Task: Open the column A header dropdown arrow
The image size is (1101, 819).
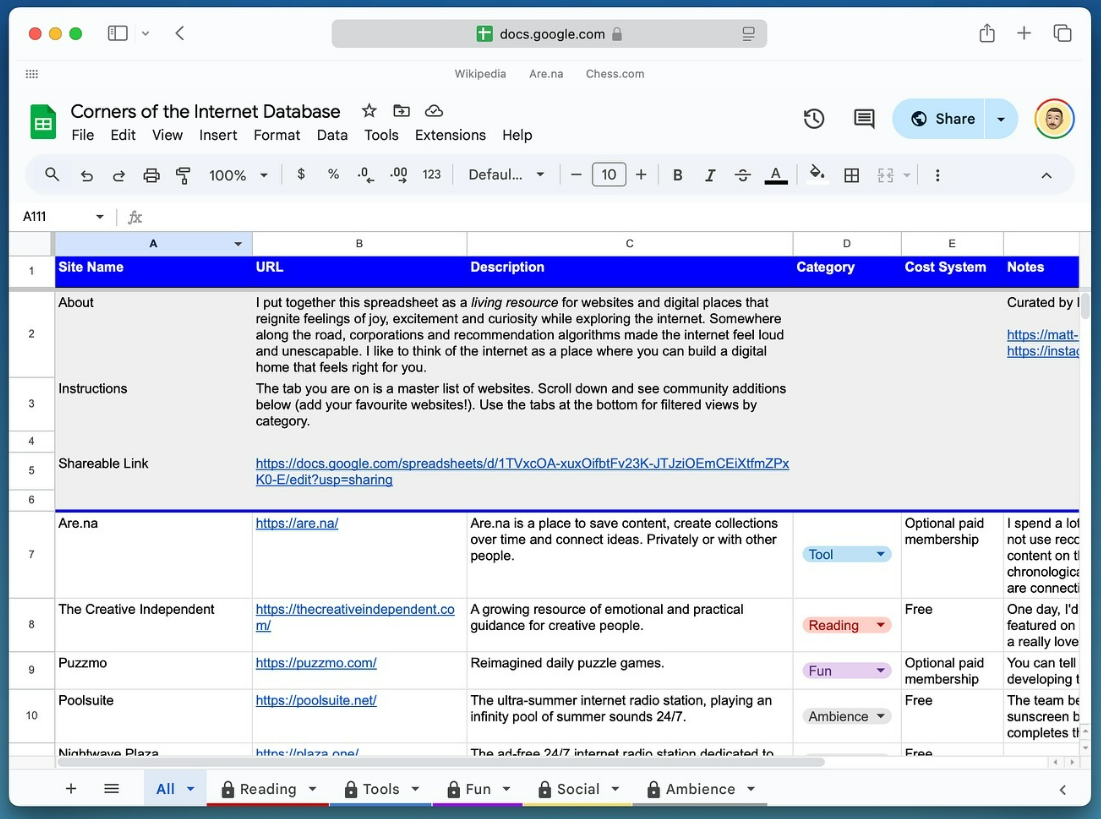Action: pyautogui.click(x=238, y=244)
